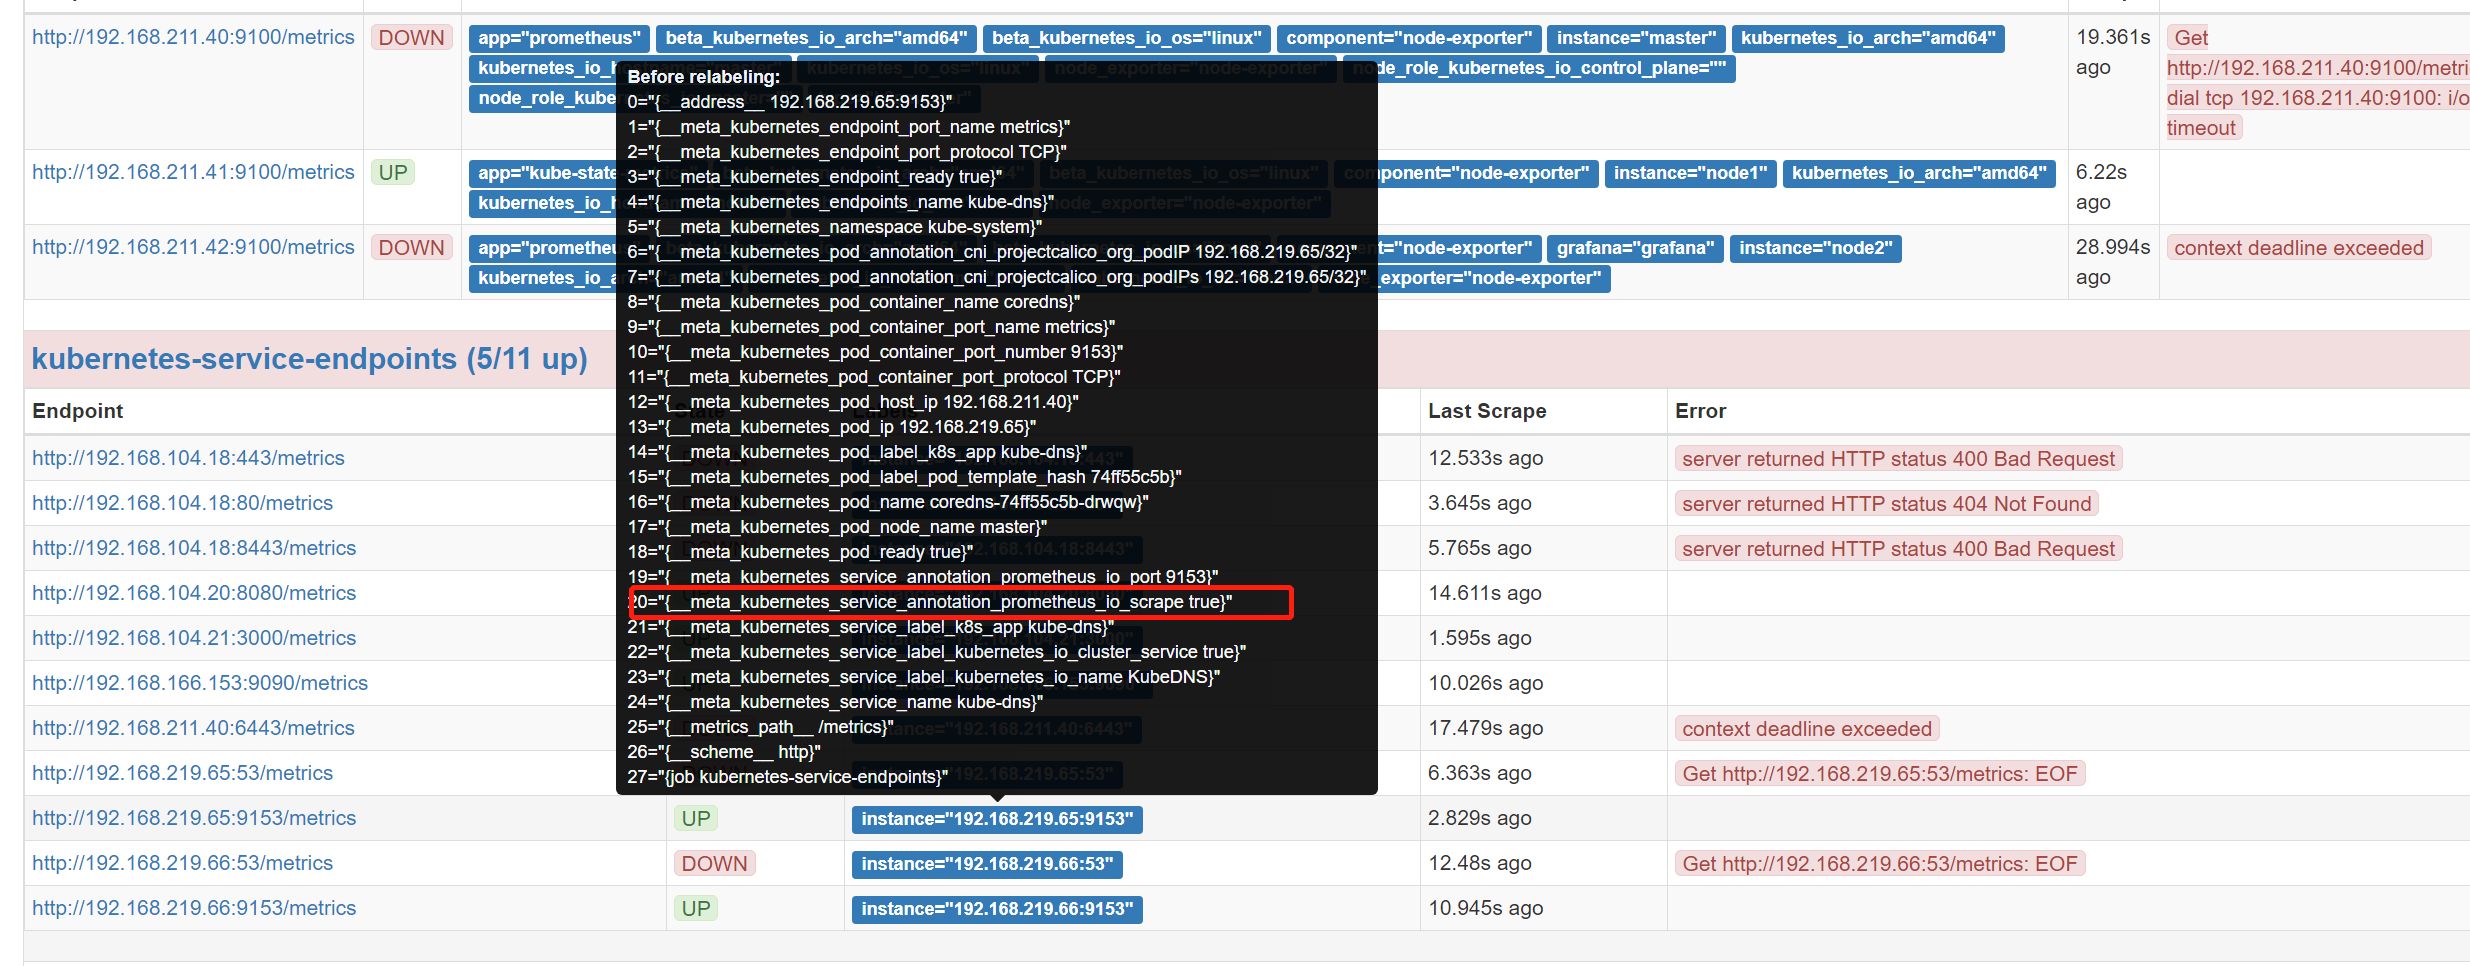The height and width of the screenshot is (966, 2470).
Task: Select the grafana="grafana" label pill
Action: pos(1635,248)
